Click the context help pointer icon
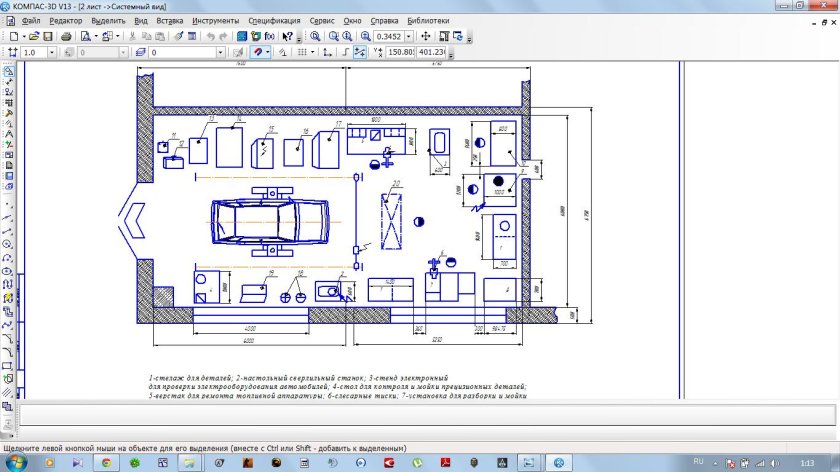The height and width of the screenshot is (472, 840). click(287, 36)
